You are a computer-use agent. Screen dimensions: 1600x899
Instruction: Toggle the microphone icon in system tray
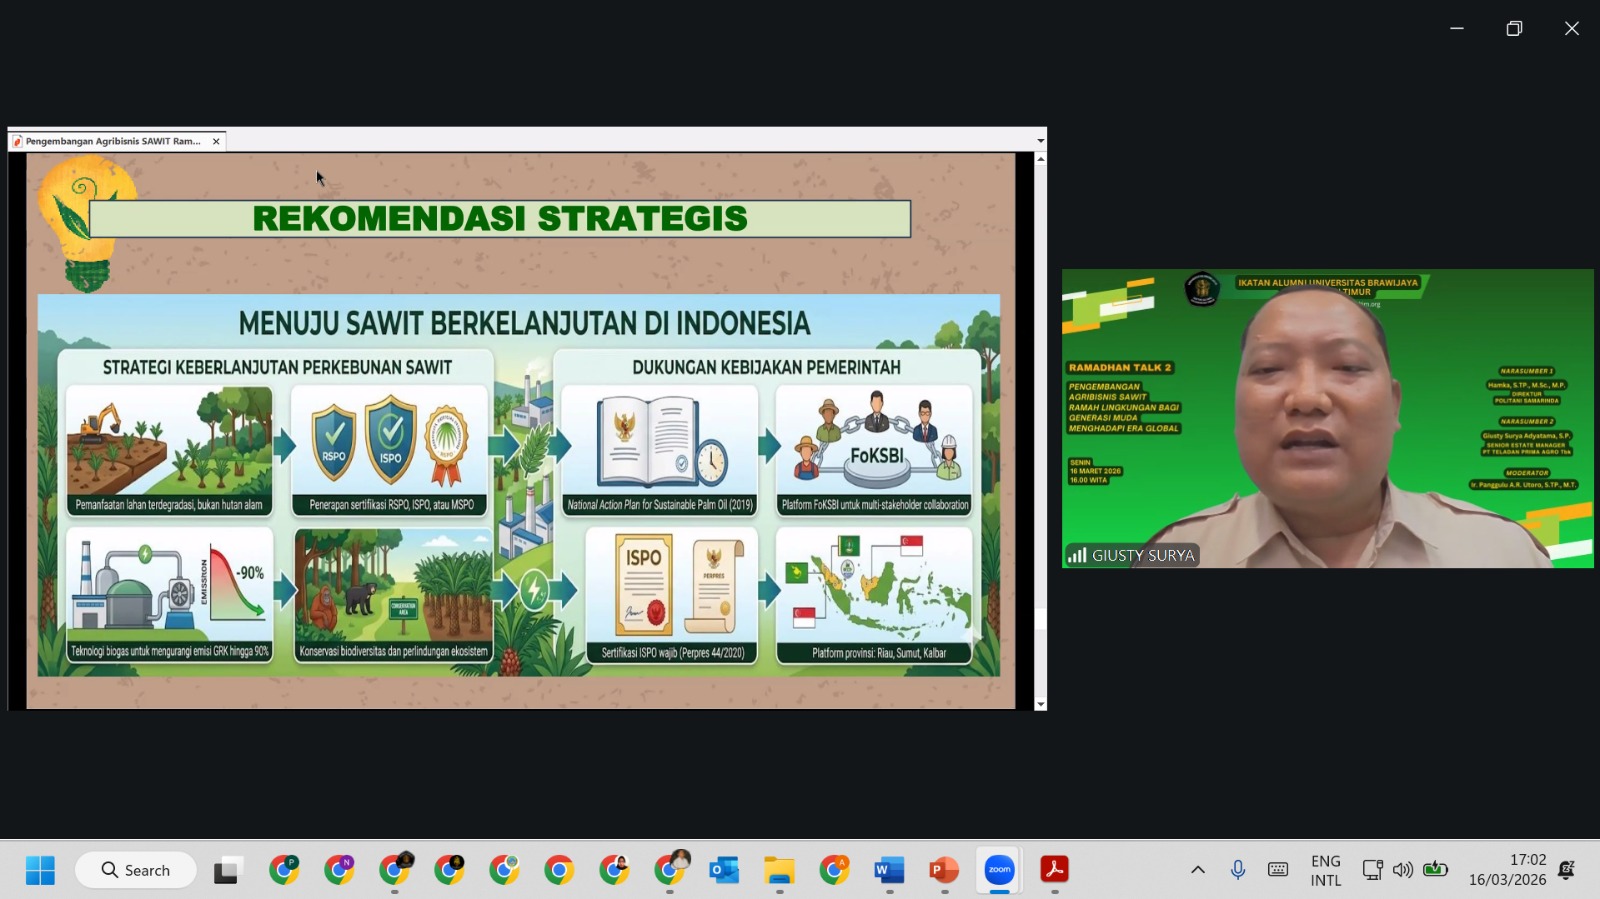[x=1238, y=870]
